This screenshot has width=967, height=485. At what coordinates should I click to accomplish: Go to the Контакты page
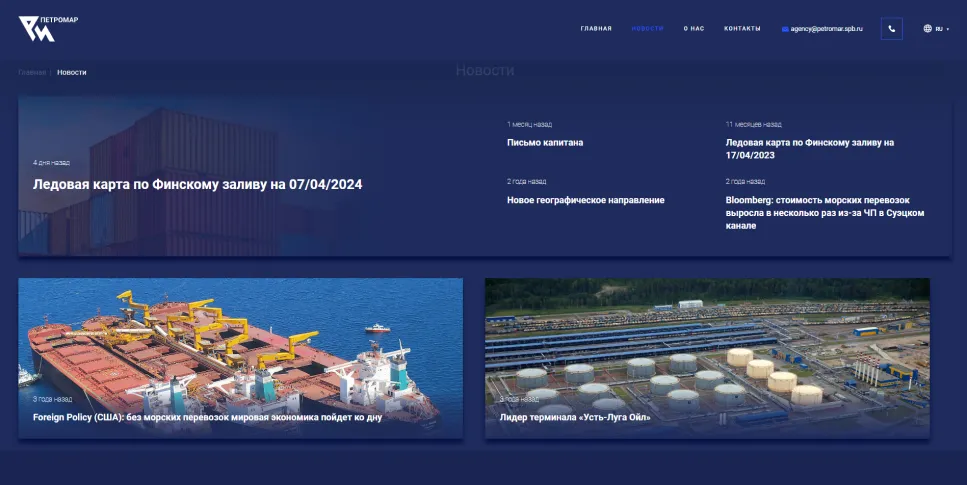pos(742,29)
